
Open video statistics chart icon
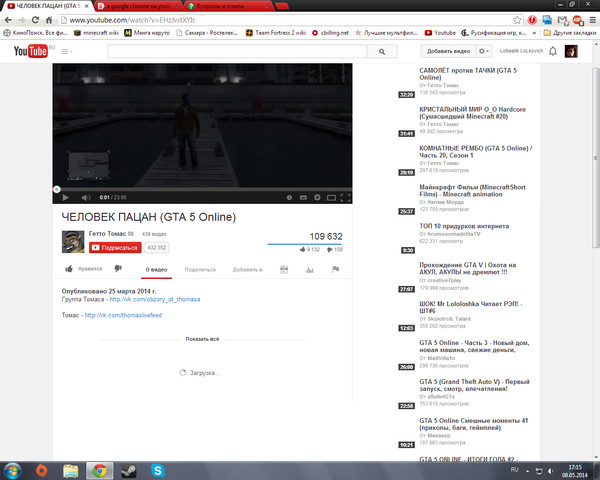pos(310,269)
